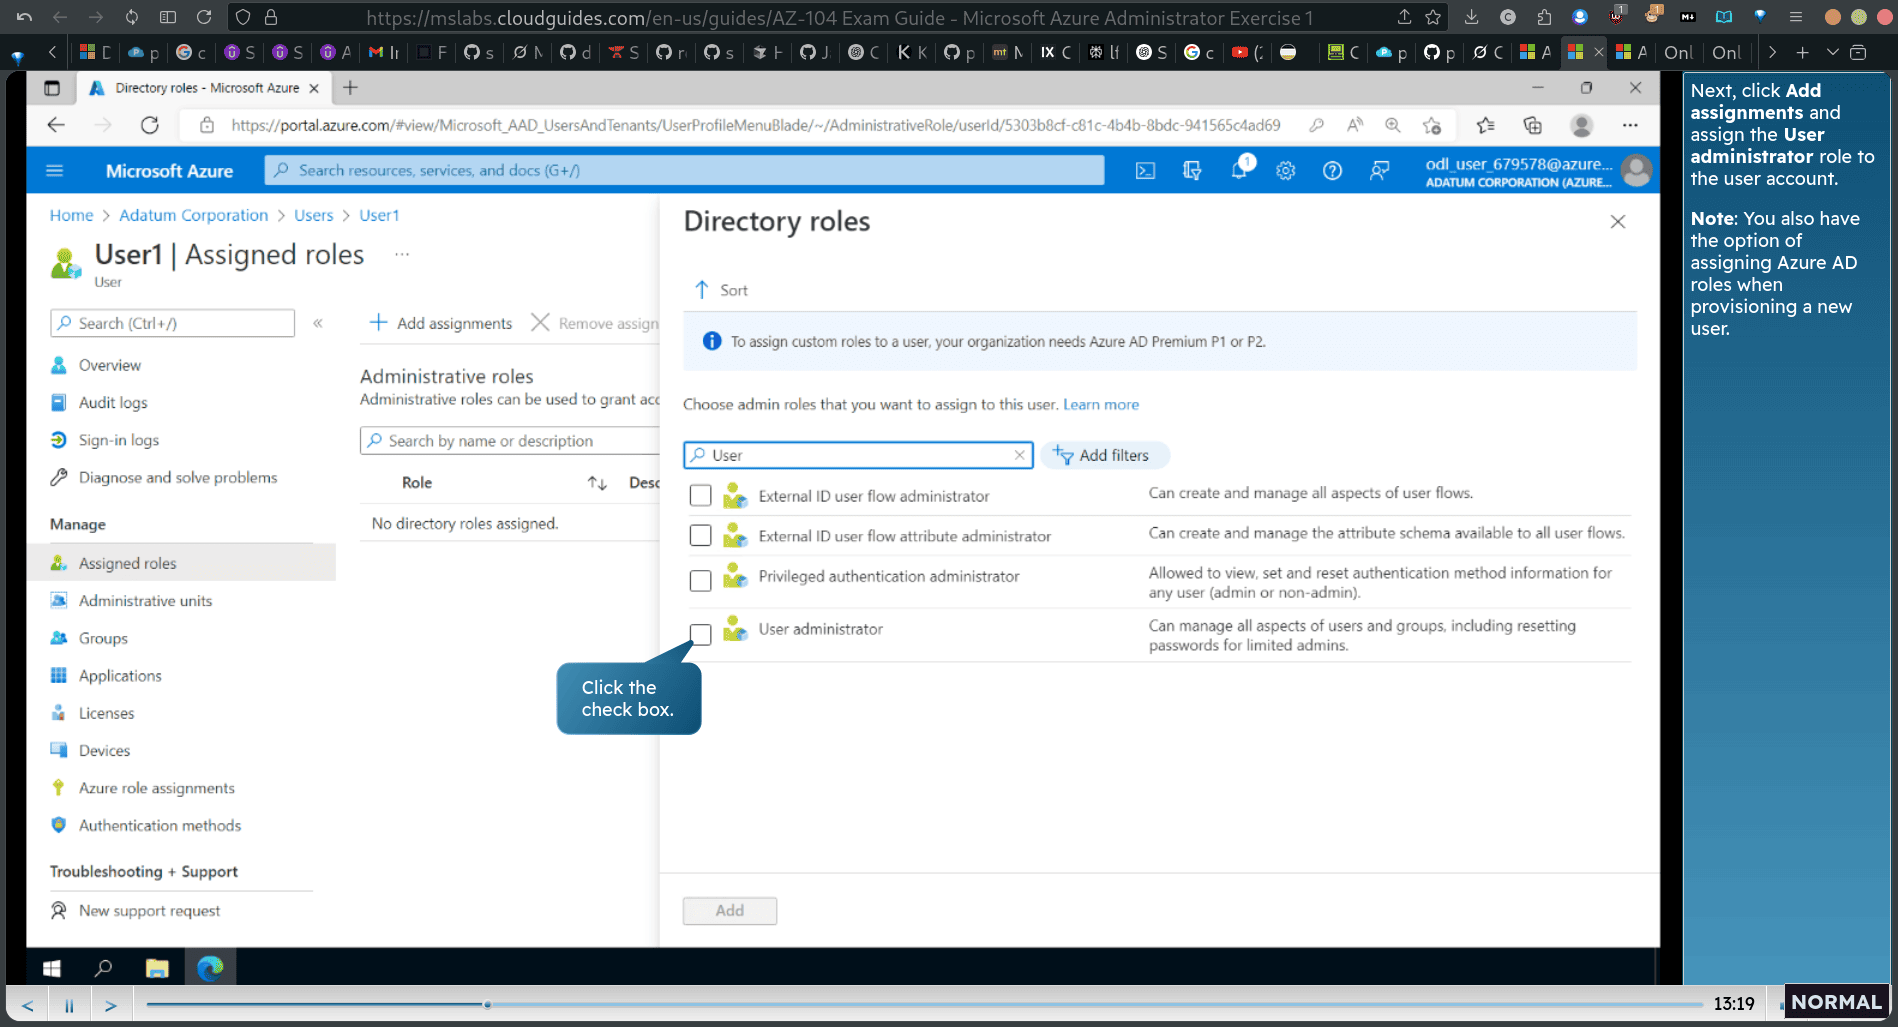
Task: Select Assigned roles menu item
Action: coord(181,563)
